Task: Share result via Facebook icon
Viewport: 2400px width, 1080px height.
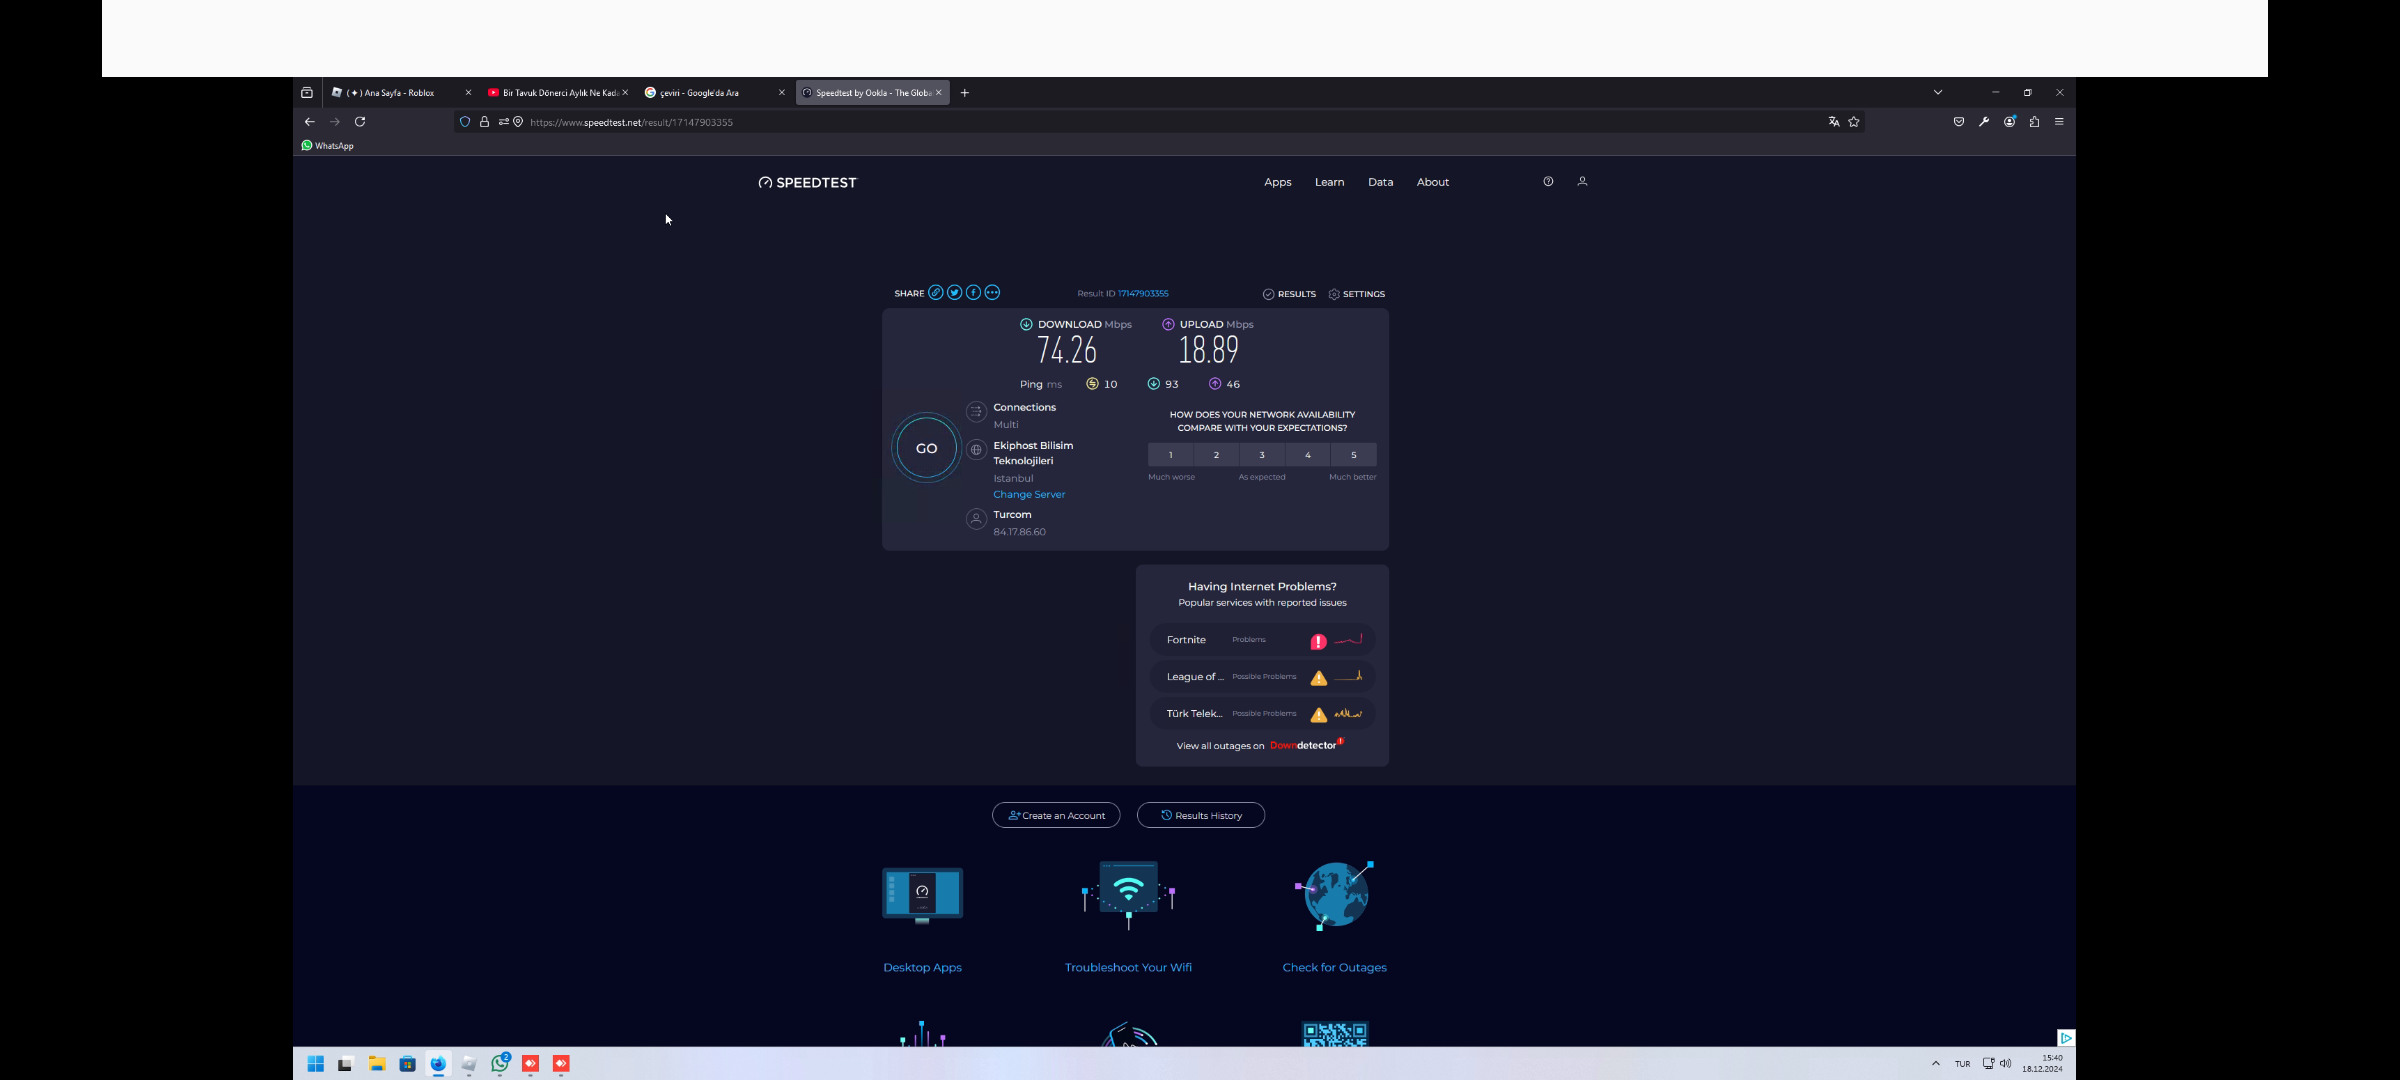Action: coord(973,293)
